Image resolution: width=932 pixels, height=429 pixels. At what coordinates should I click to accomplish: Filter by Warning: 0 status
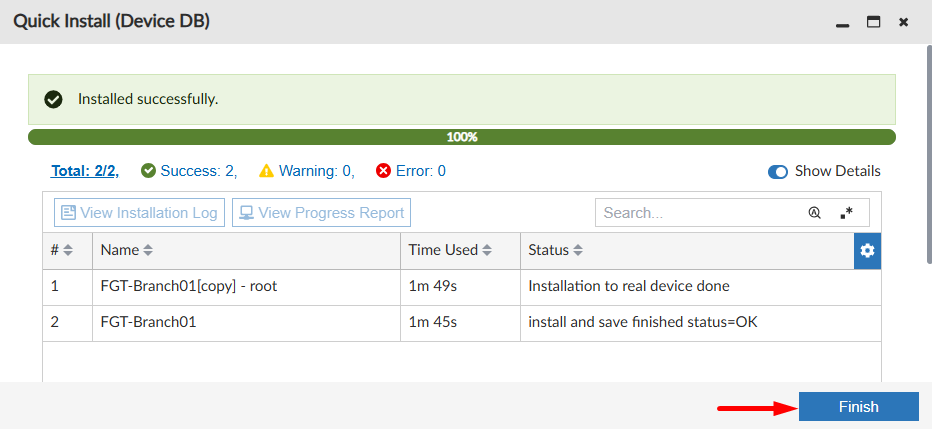317,171
